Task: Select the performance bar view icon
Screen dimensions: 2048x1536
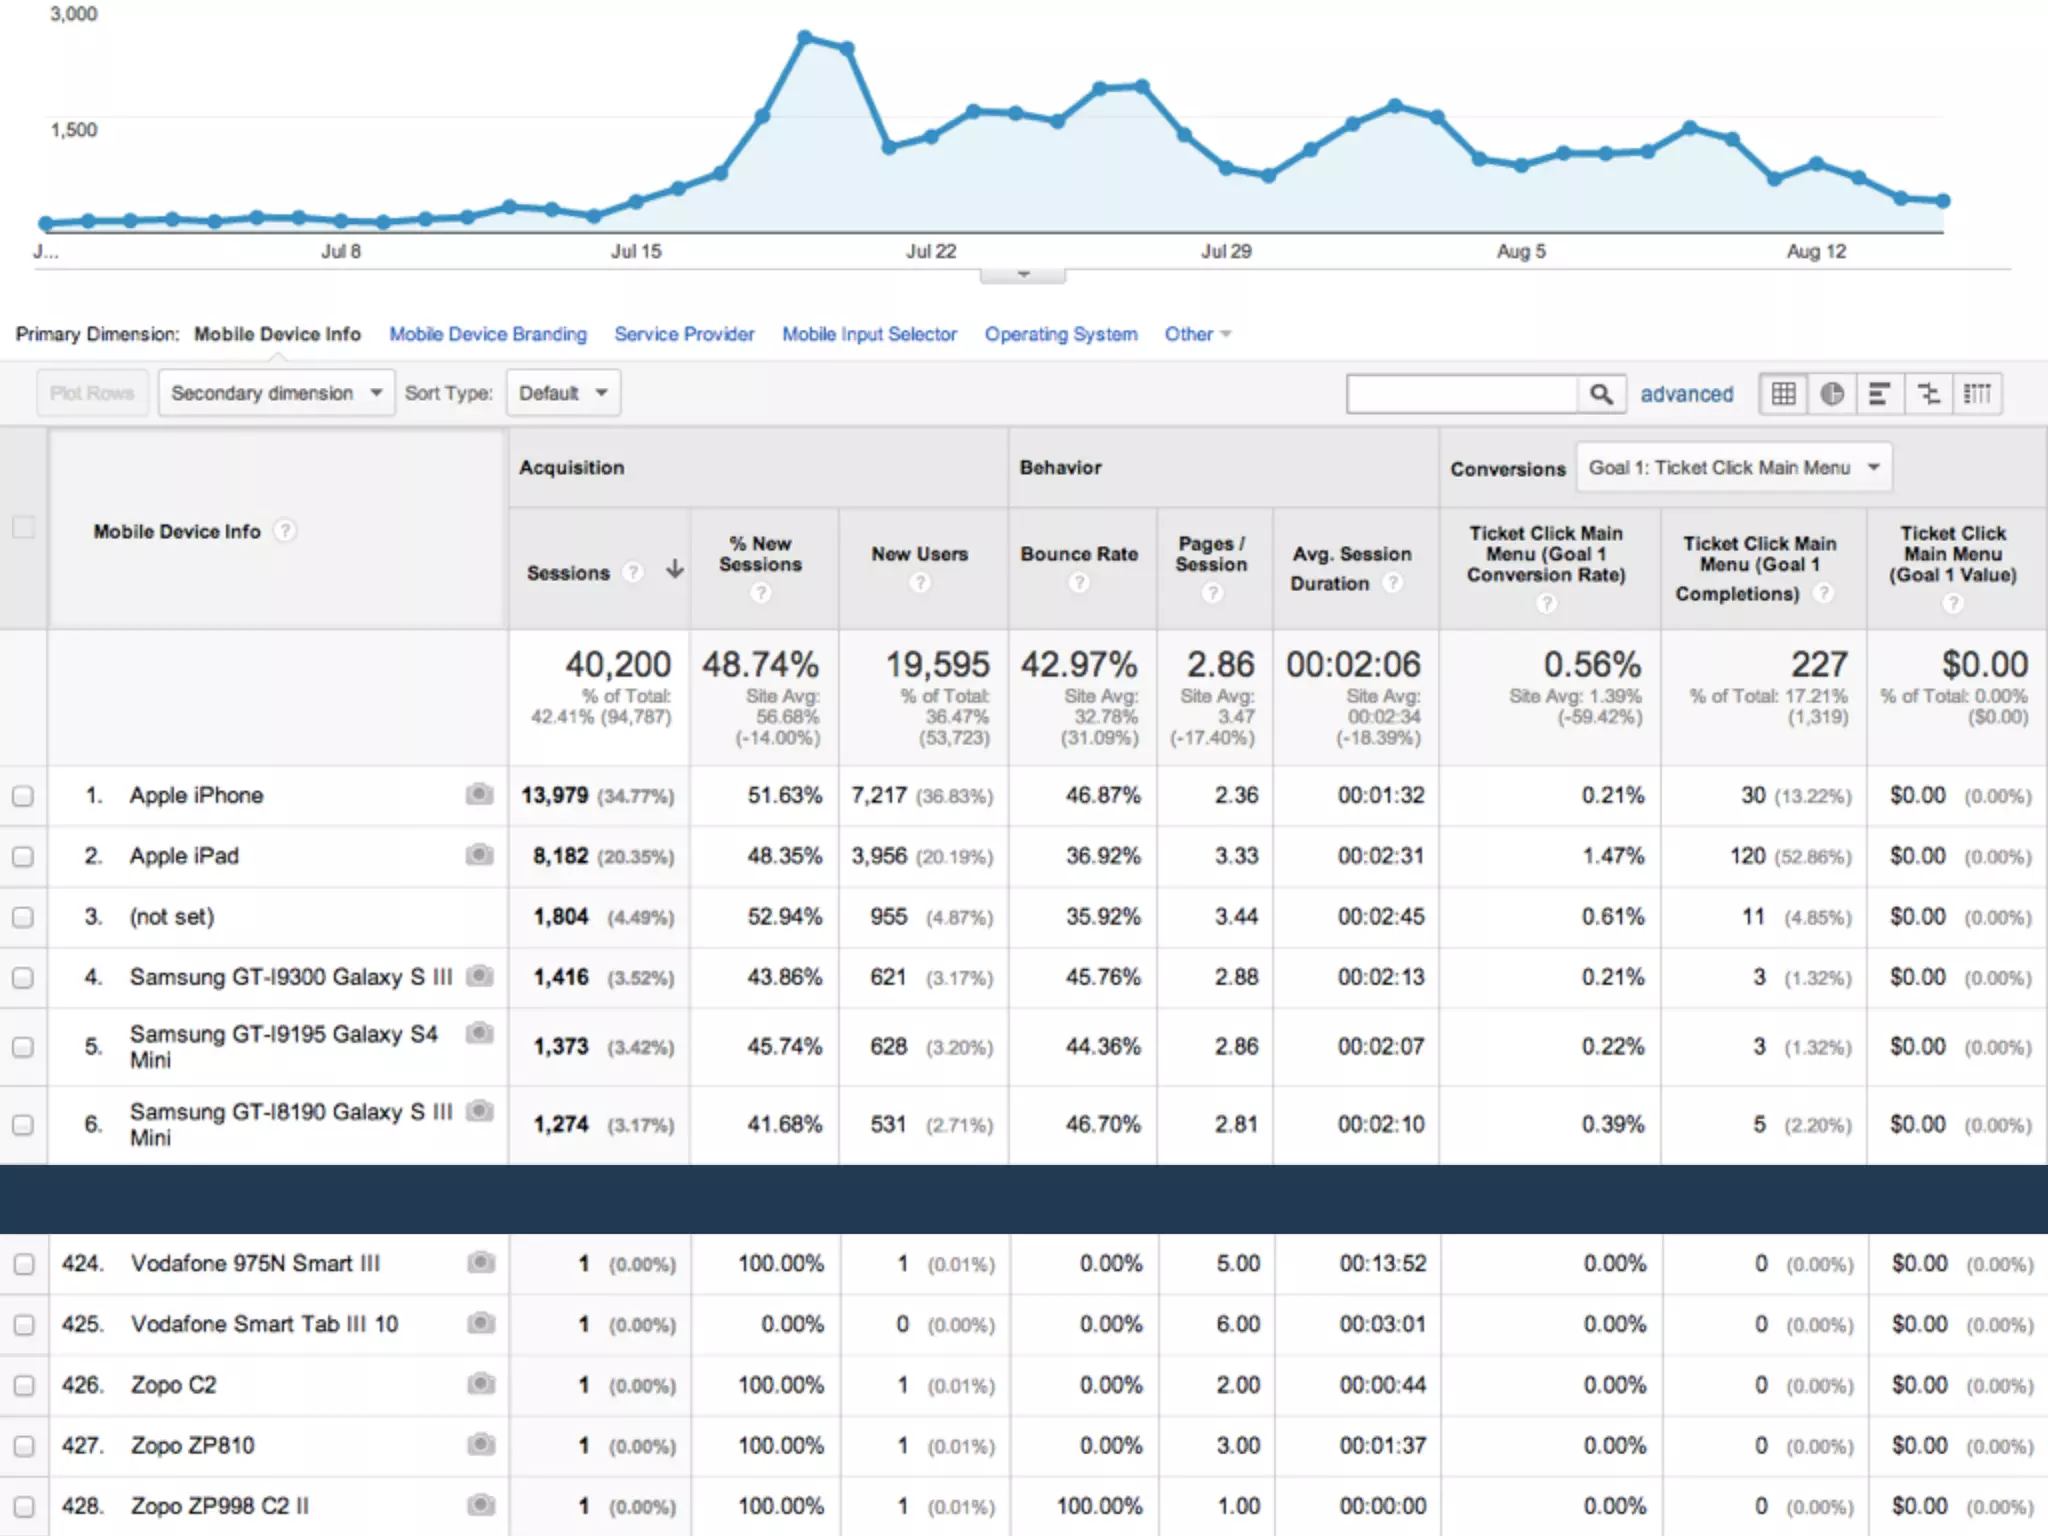Action: [1880, 394]
